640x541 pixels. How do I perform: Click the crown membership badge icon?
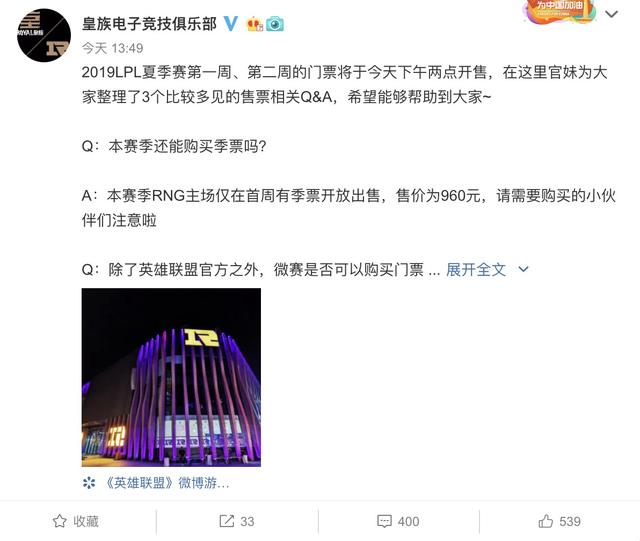pyautogui.click(x=254, y=24)
